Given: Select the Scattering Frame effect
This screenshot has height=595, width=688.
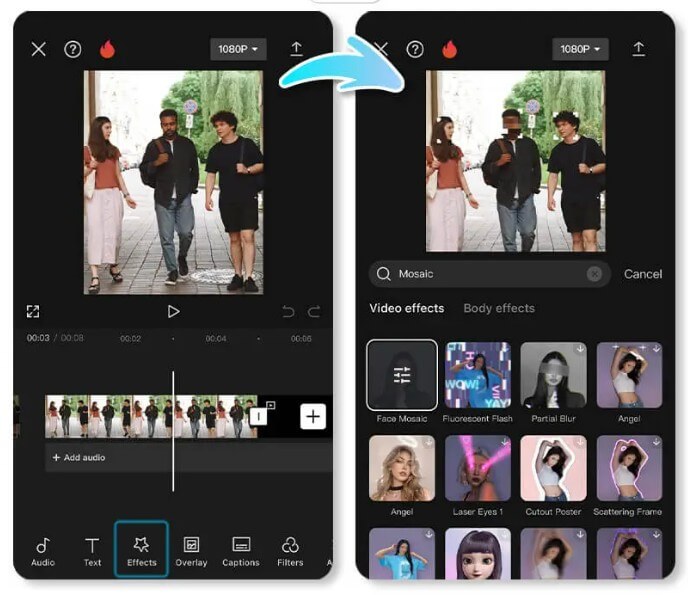Looking at the screenshot, I should point(629,468).
